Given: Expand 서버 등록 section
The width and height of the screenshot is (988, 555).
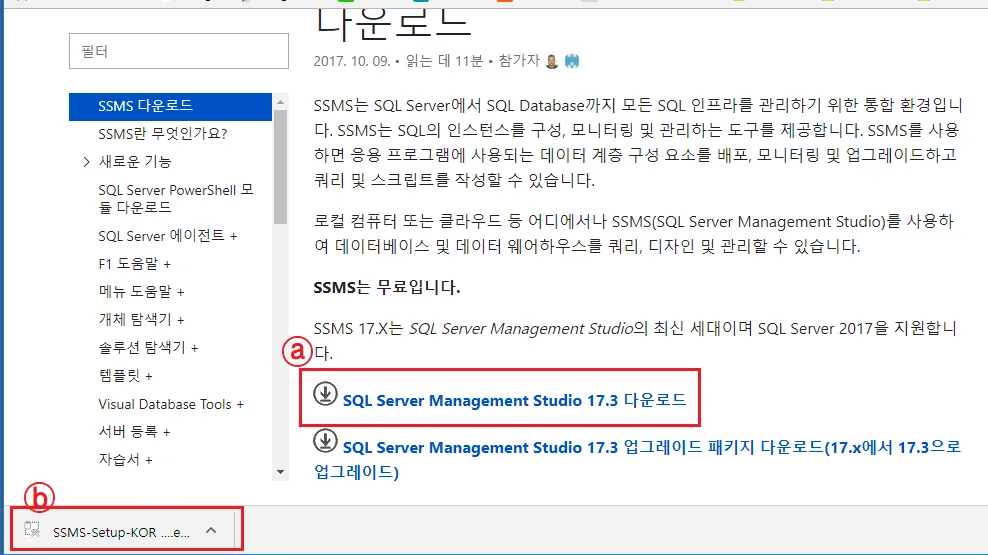Looking at the screenshot, I should pyautogui.click(x=134, y=432).
